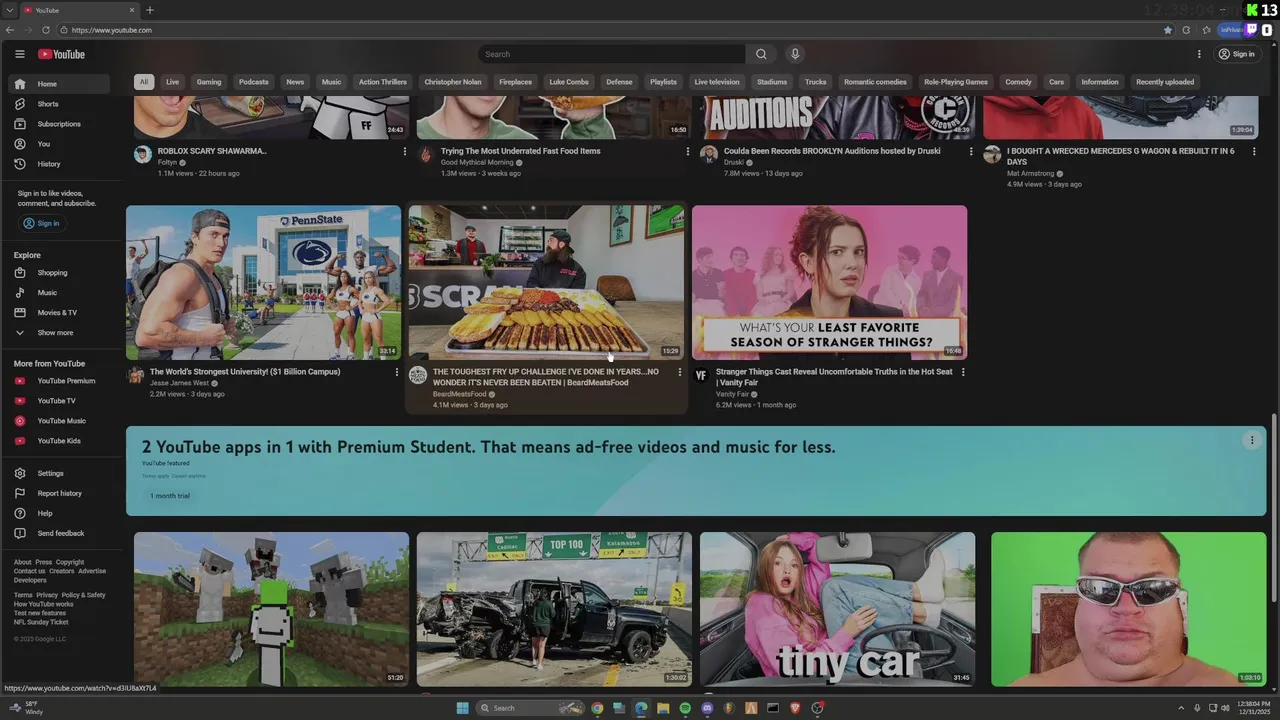Viewport: 1280px width, 720px height.
Task: Open options for World's Strongest University video
Action: [397, 372]
